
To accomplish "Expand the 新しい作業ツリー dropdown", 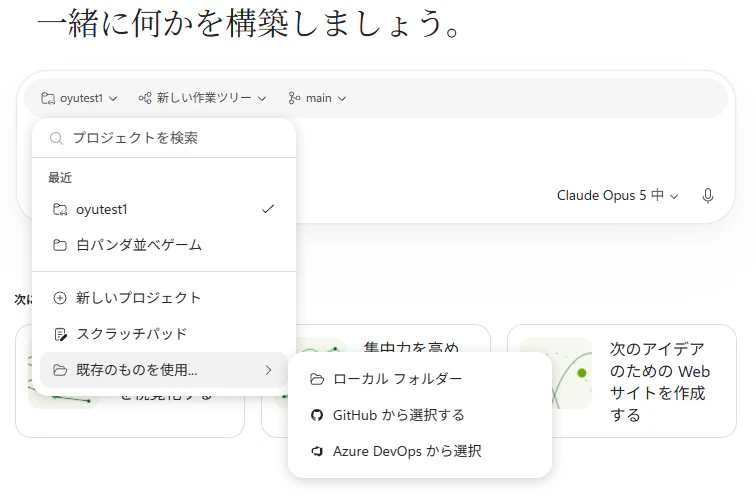I will coord(202,98).
